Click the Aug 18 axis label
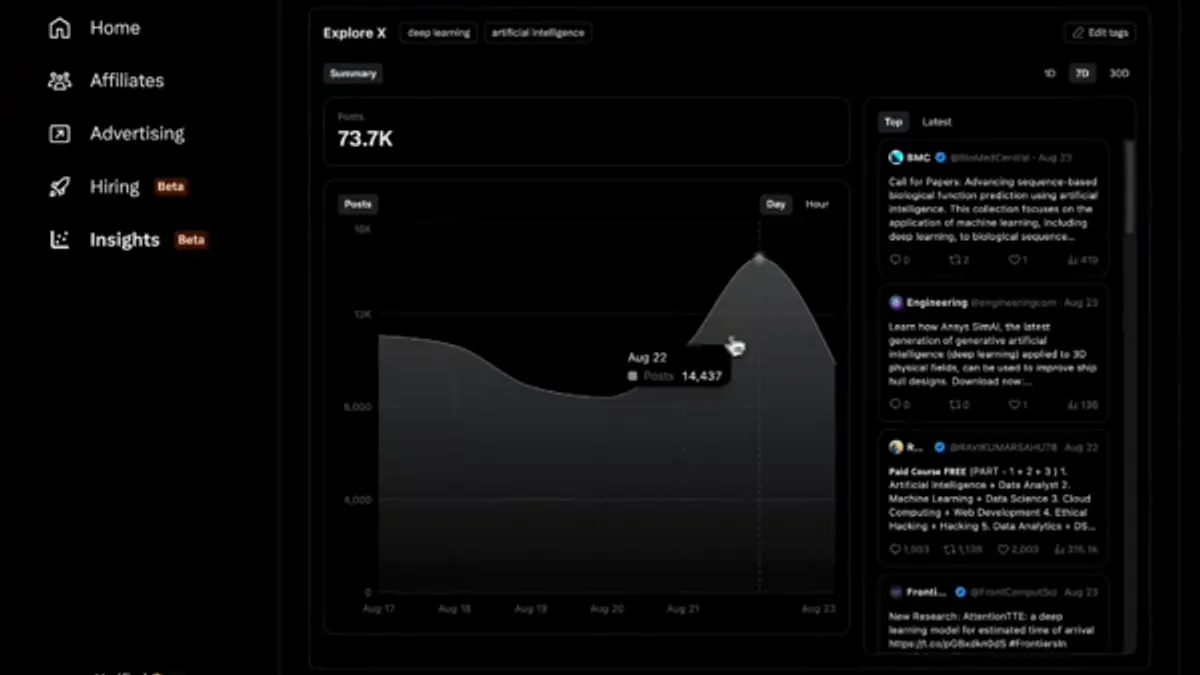The image size is (1200, 675). coord(455,609)
